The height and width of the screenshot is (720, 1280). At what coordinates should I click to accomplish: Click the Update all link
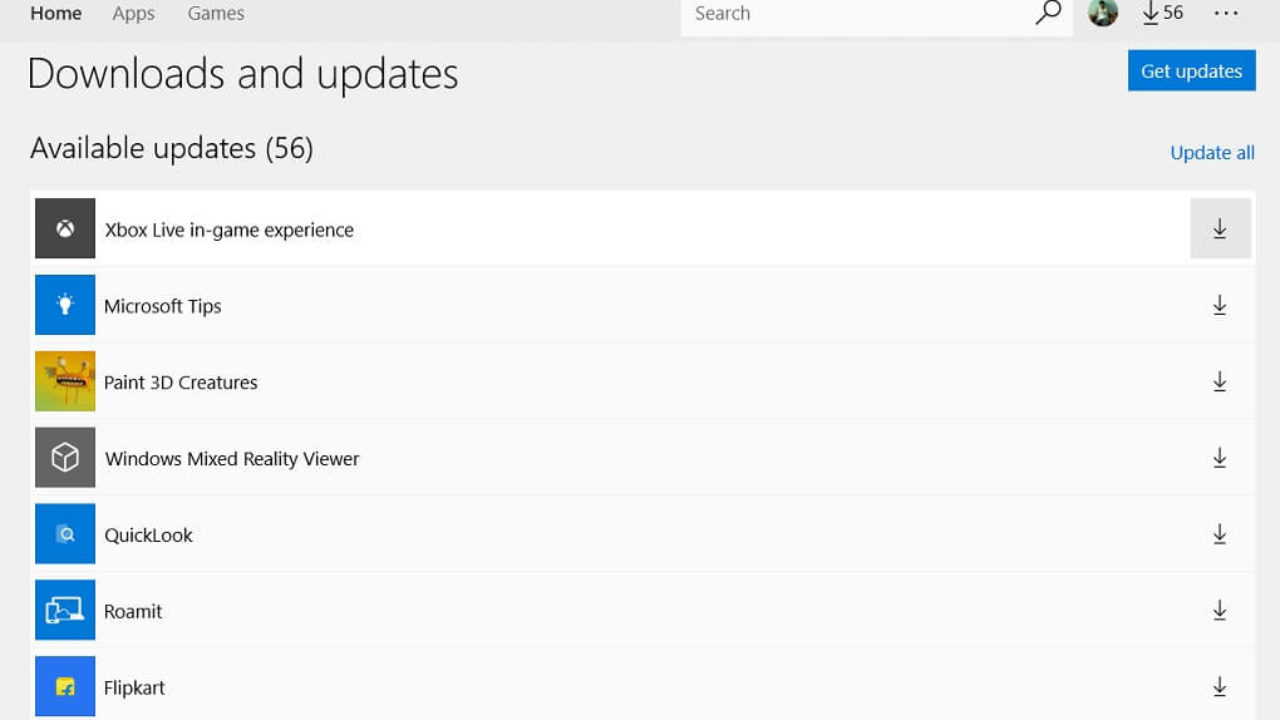click(1212, 153)
